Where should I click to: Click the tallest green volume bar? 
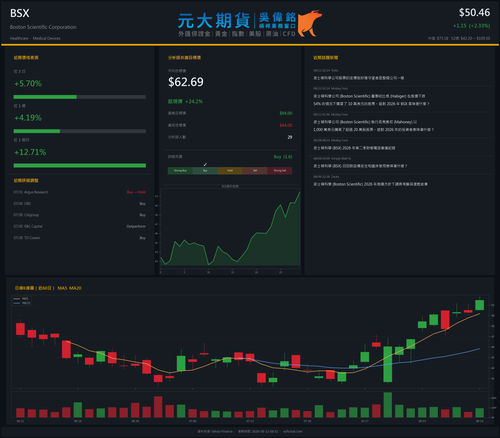pyautogui.click(x=388, y=405)
